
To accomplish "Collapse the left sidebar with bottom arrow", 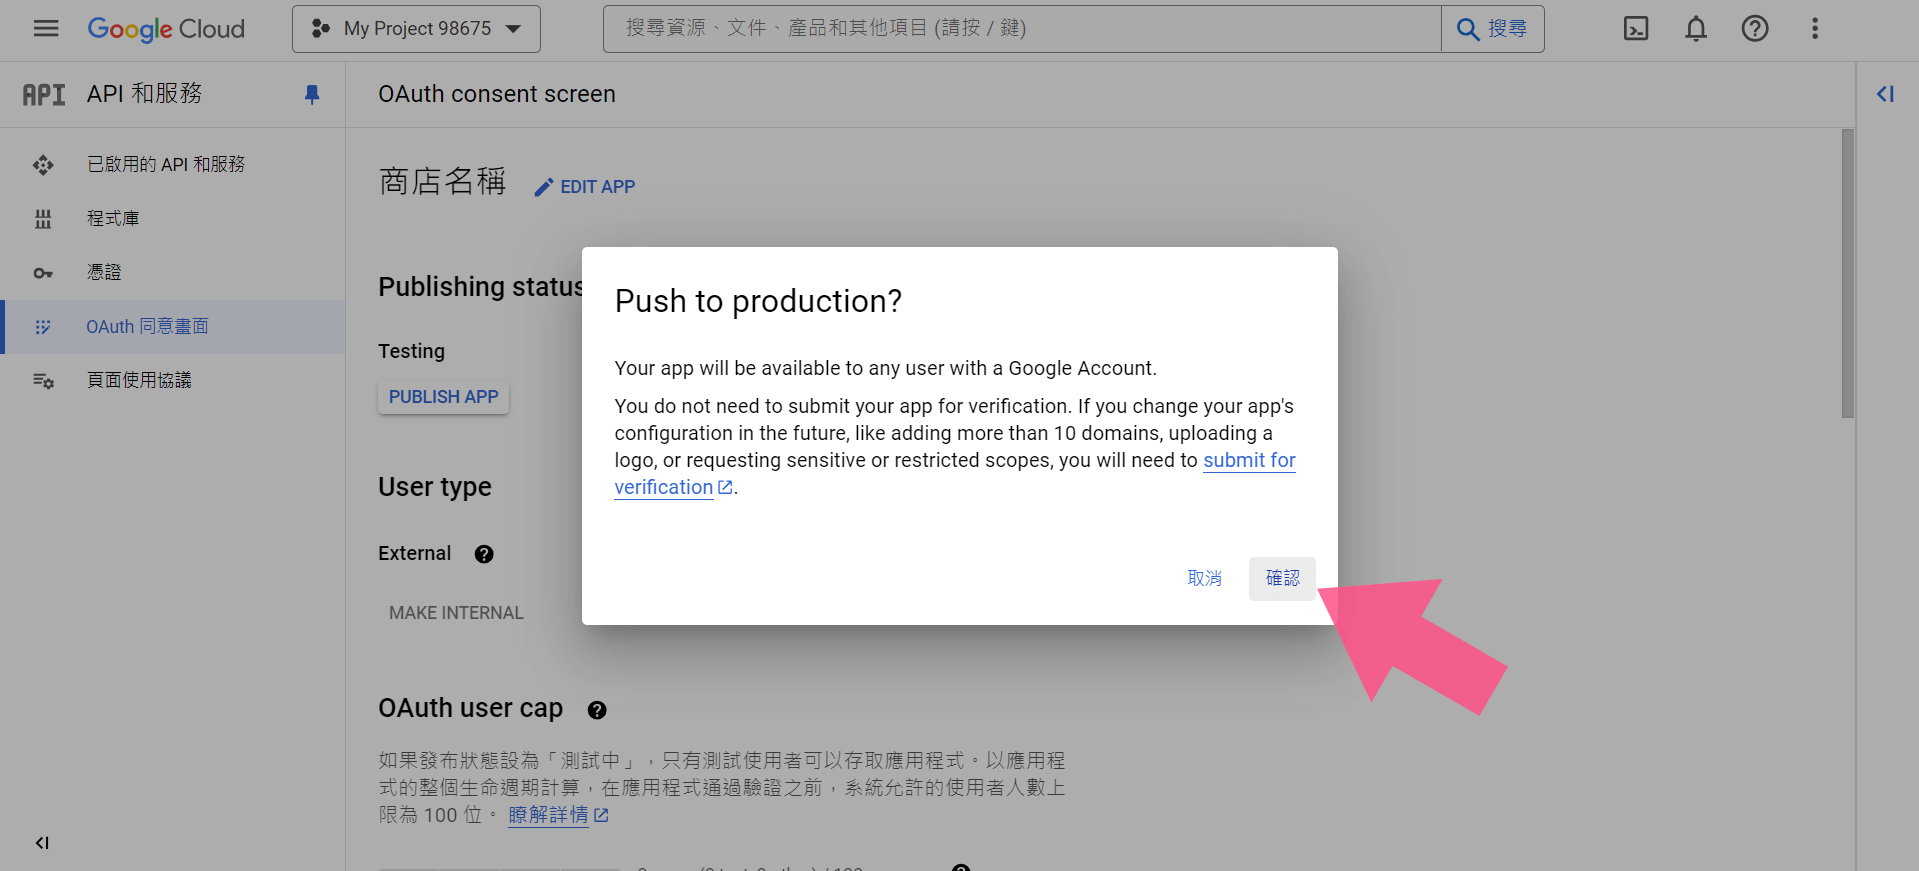I will (42, 843).
